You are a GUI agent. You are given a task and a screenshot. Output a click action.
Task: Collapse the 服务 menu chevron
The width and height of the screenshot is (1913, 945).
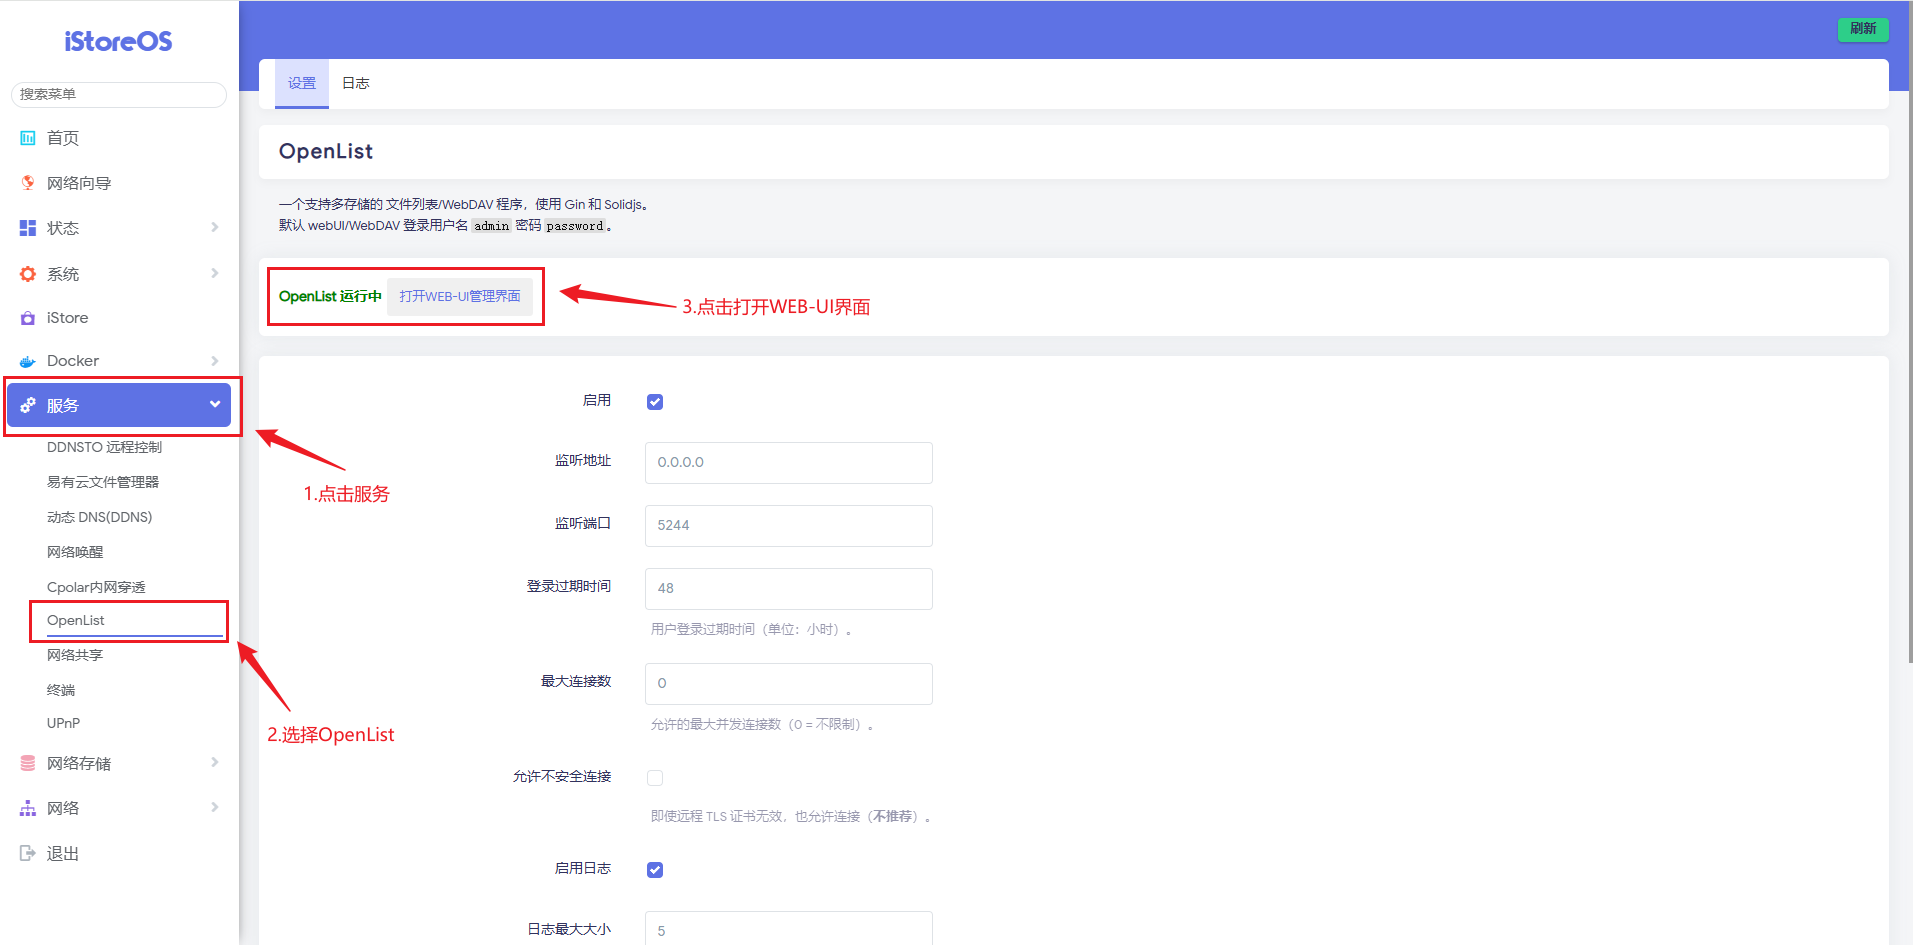[x=215, y=404]
